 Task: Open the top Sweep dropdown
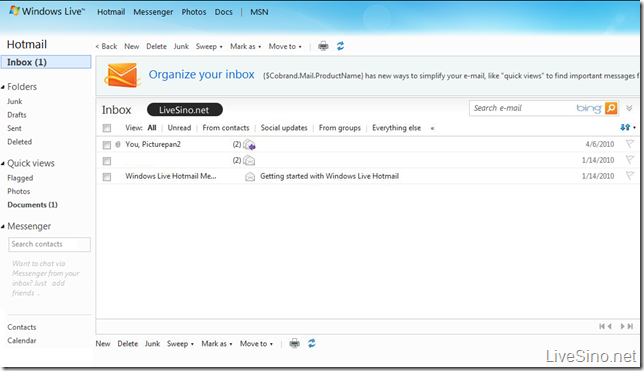point(209,46)
